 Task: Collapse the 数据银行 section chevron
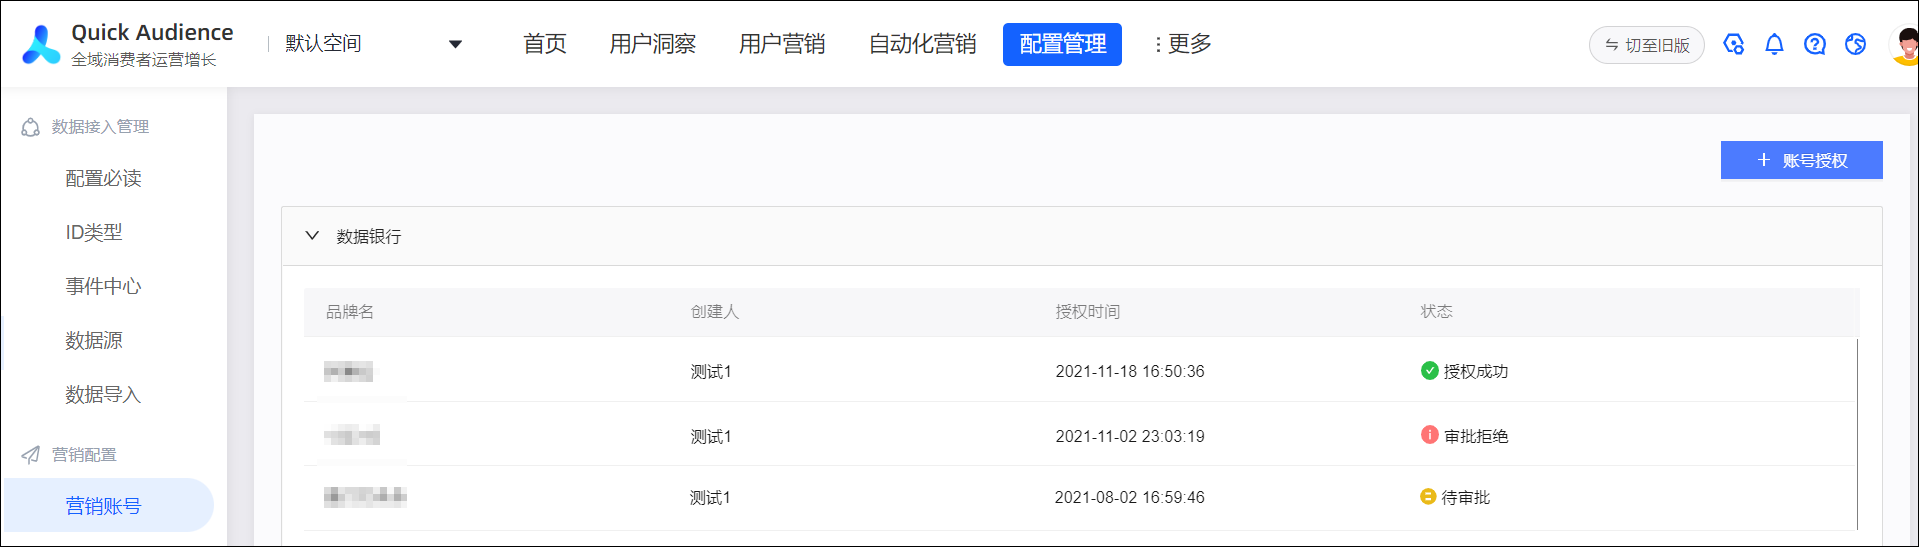(x=312, y=236)
